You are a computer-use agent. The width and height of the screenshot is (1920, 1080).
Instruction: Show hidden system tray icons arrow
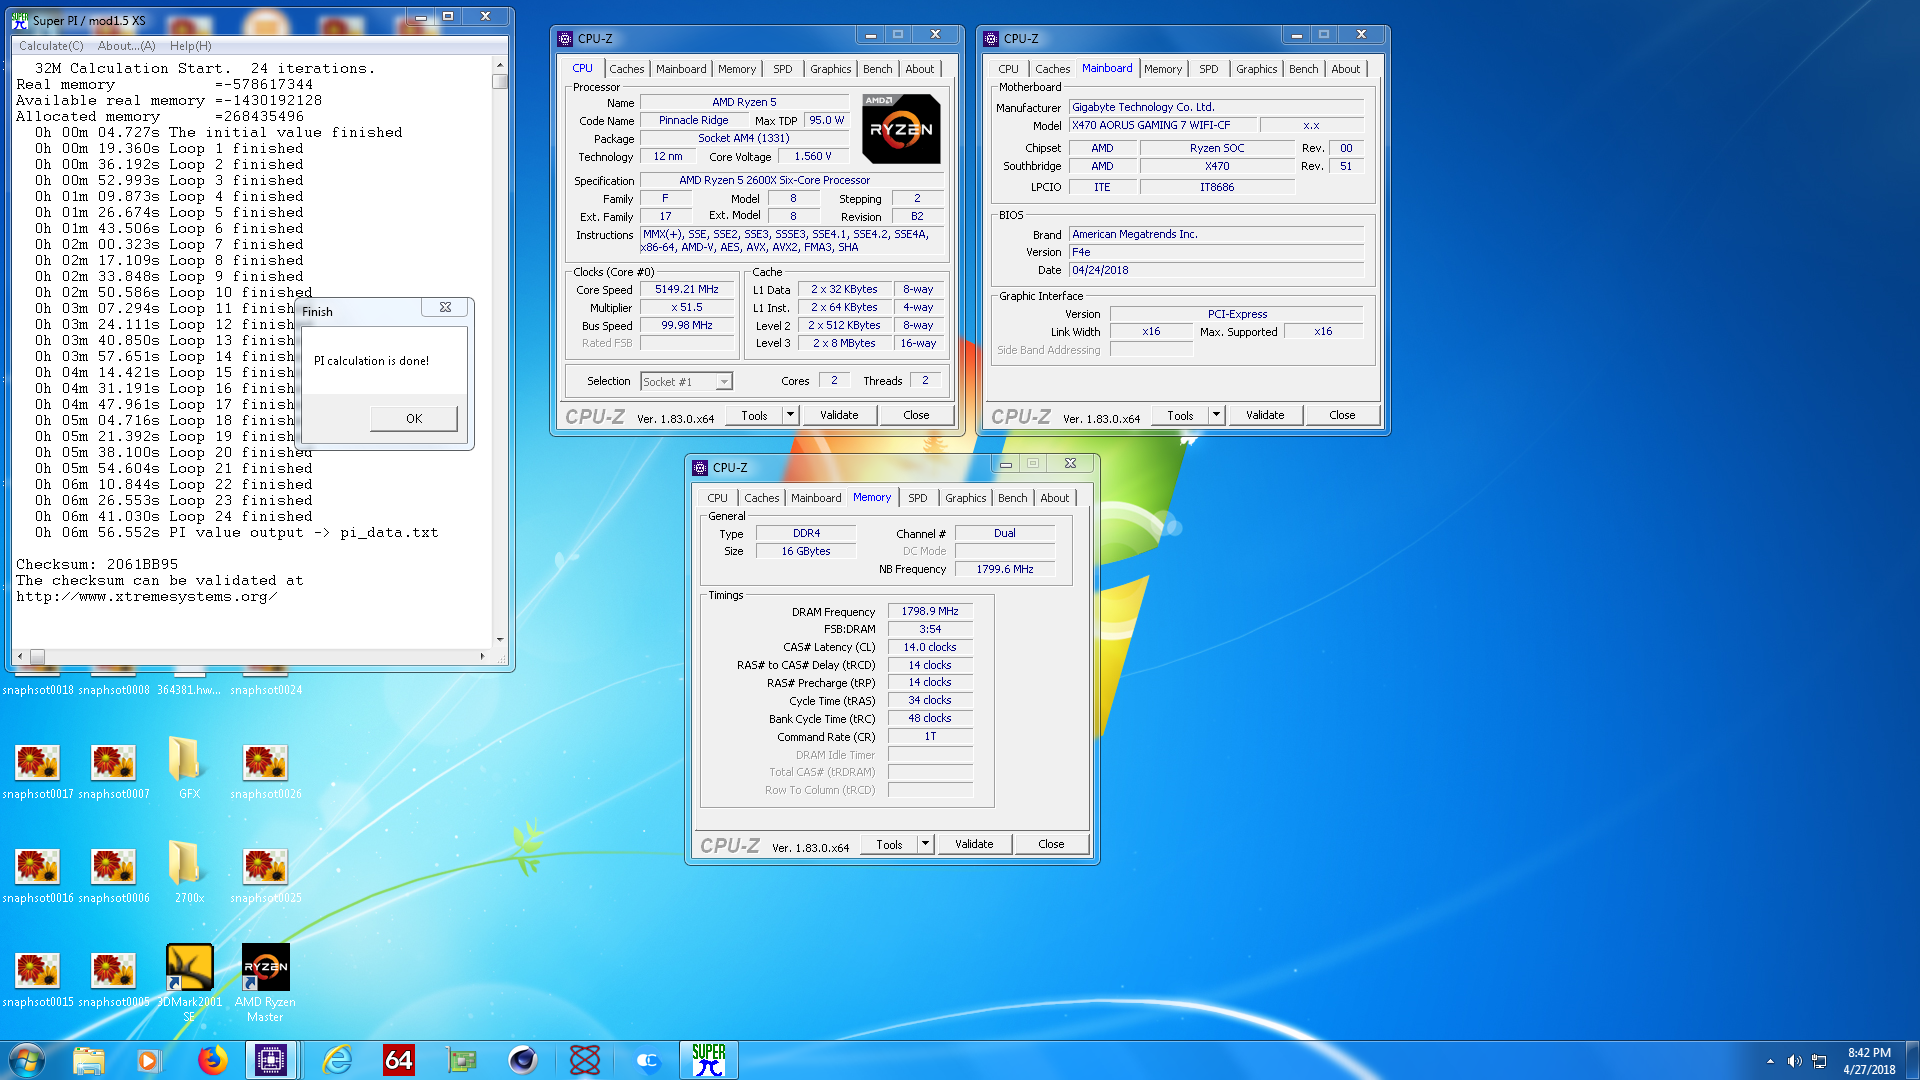coord(1770,1061)
